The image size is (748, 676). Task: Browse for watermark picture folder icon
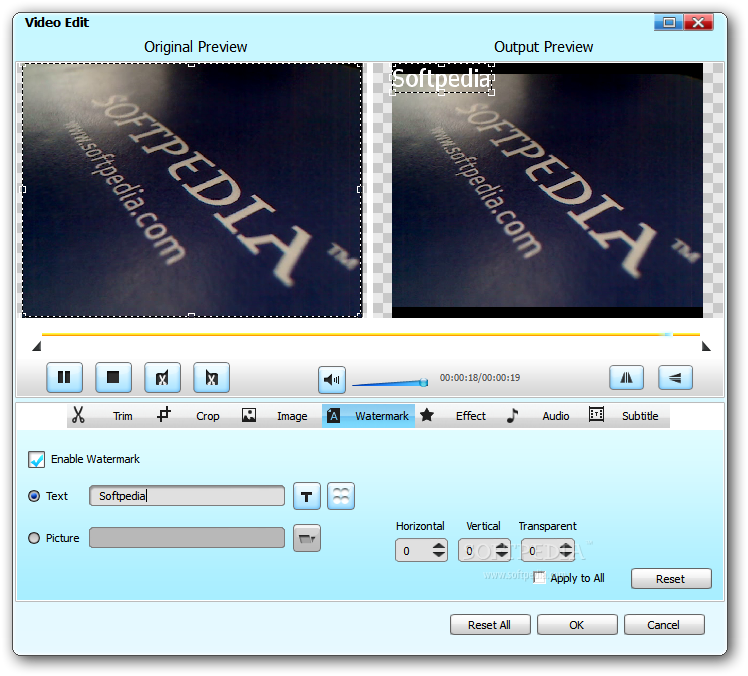(306, 538)
